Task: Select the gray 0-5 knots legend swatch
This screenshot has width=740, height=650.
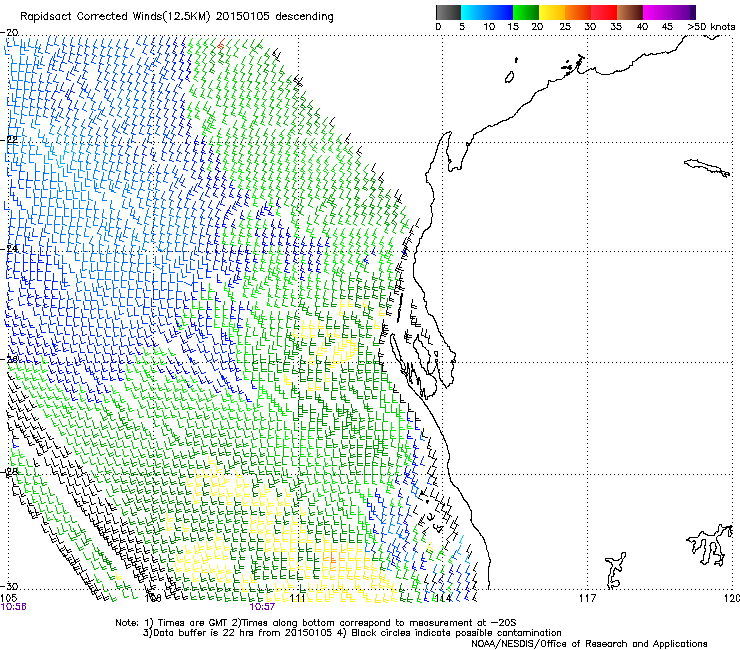Action: [x=448, y=12]
